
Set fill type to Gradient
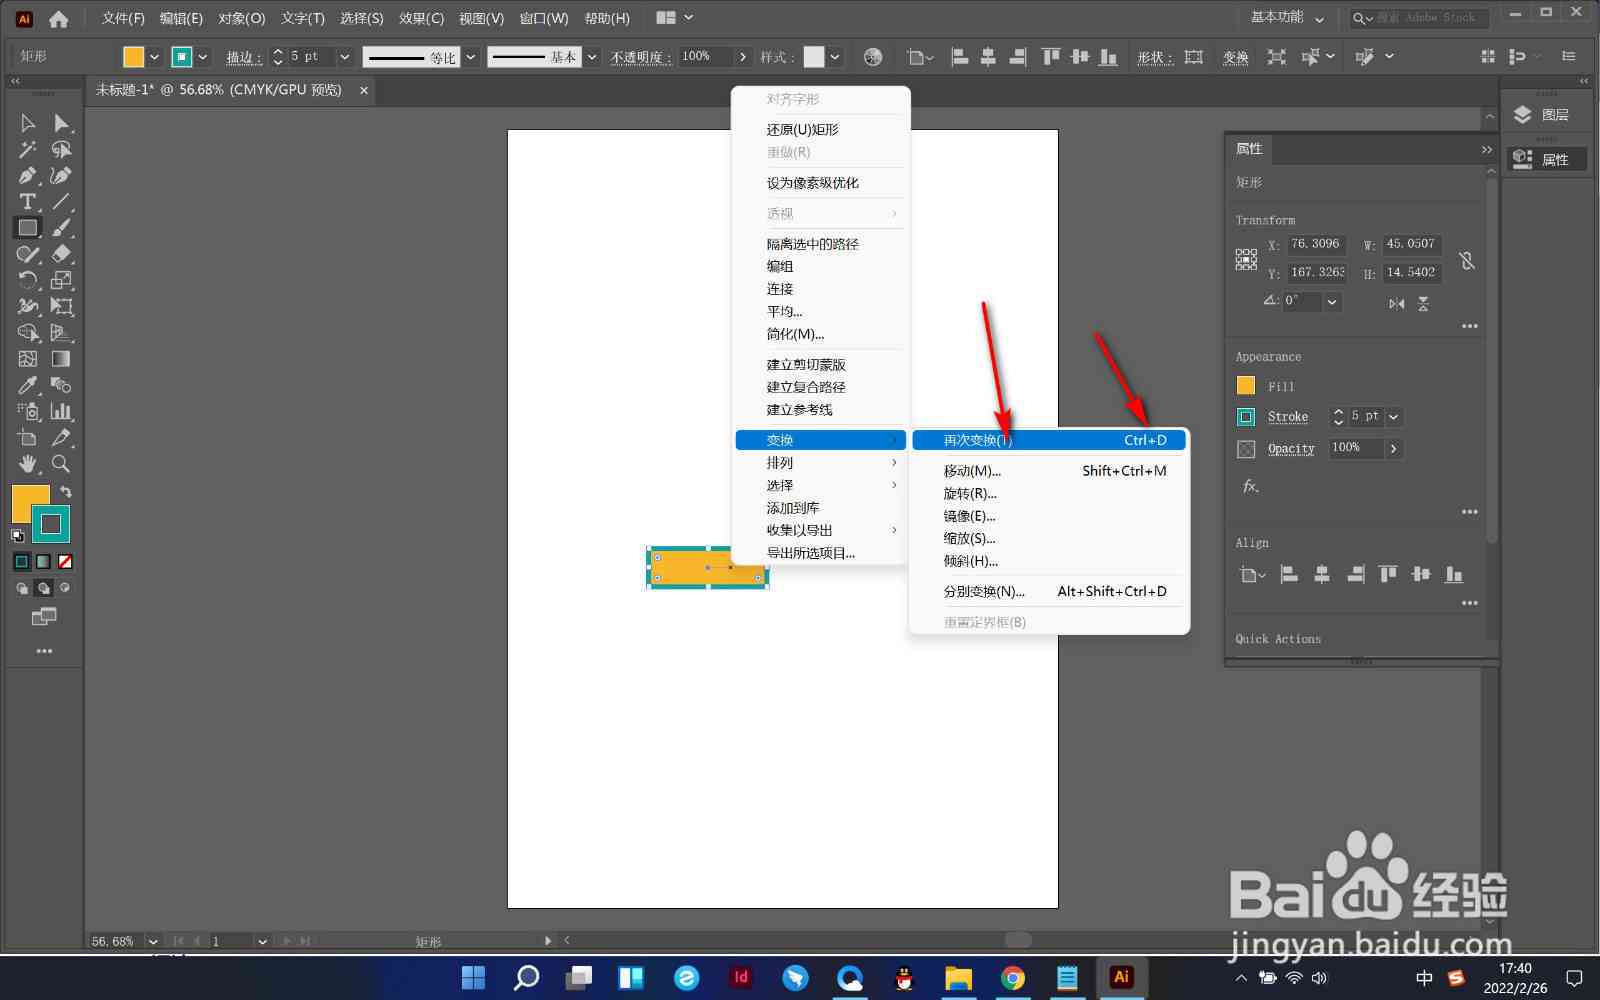(x=43, y=562)
